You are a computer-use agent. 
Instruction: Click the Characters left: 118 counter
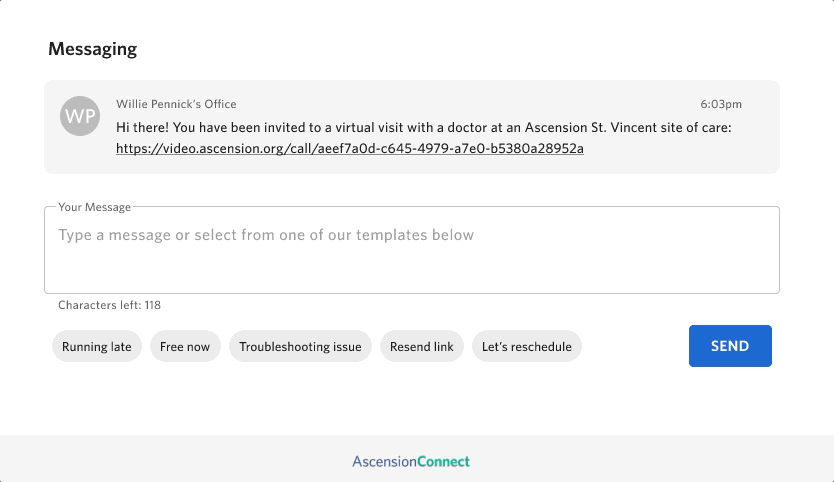110,305
